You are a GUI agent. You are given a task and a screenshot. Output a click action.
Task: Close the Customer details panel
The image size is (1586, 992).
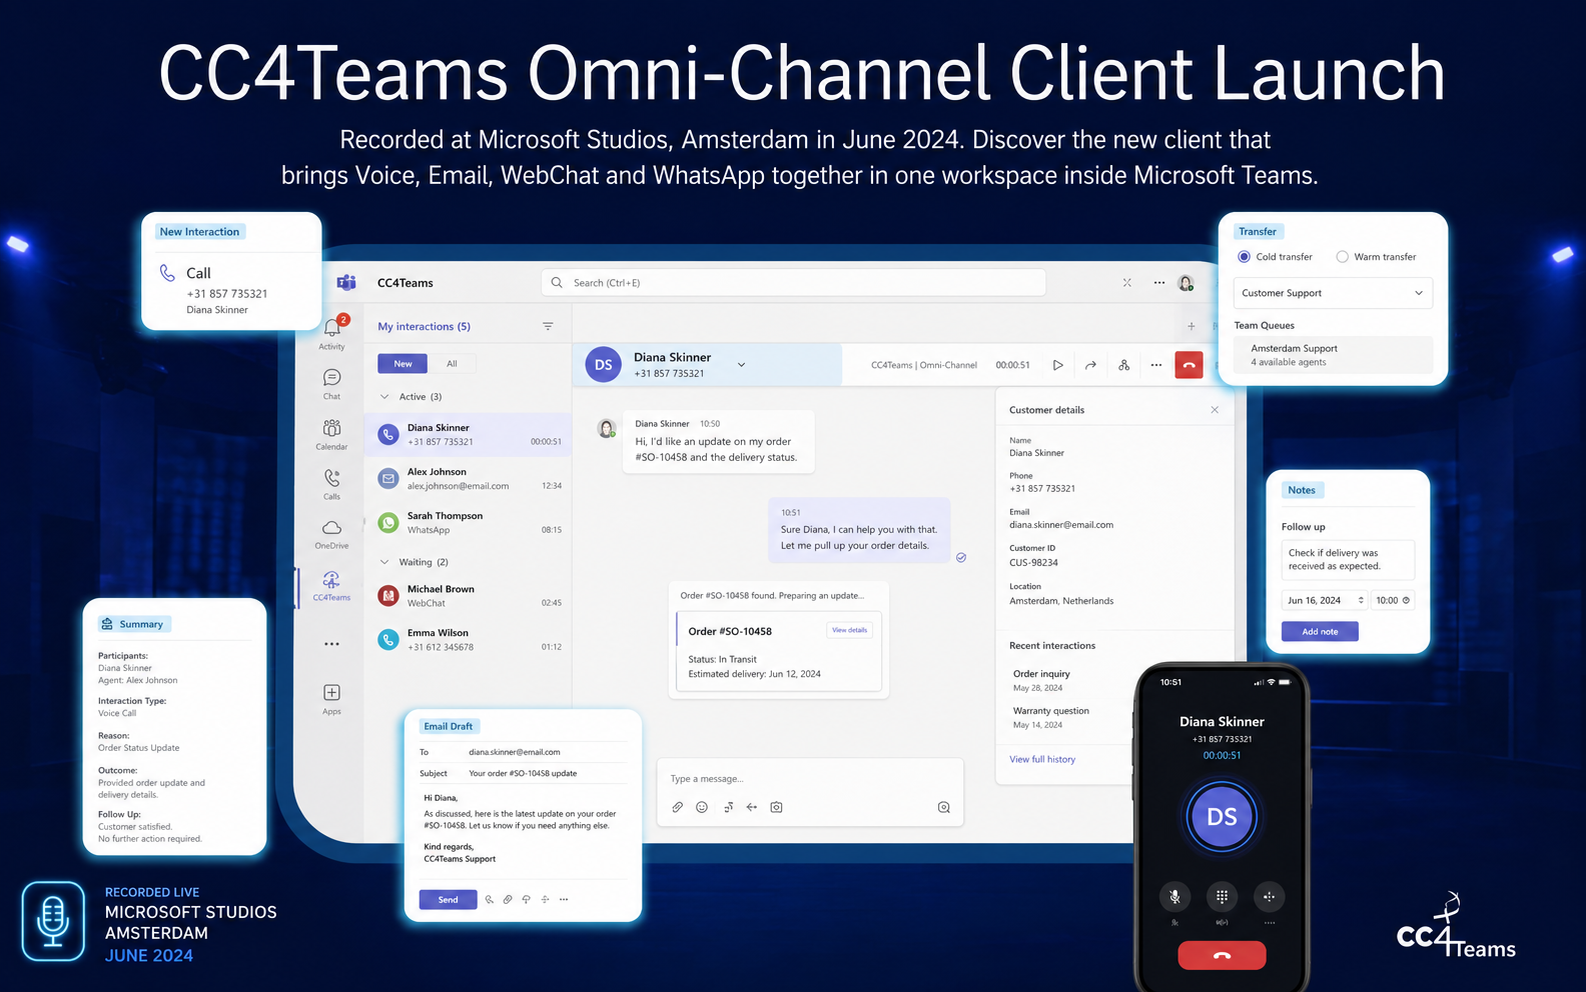[1215, 410]
